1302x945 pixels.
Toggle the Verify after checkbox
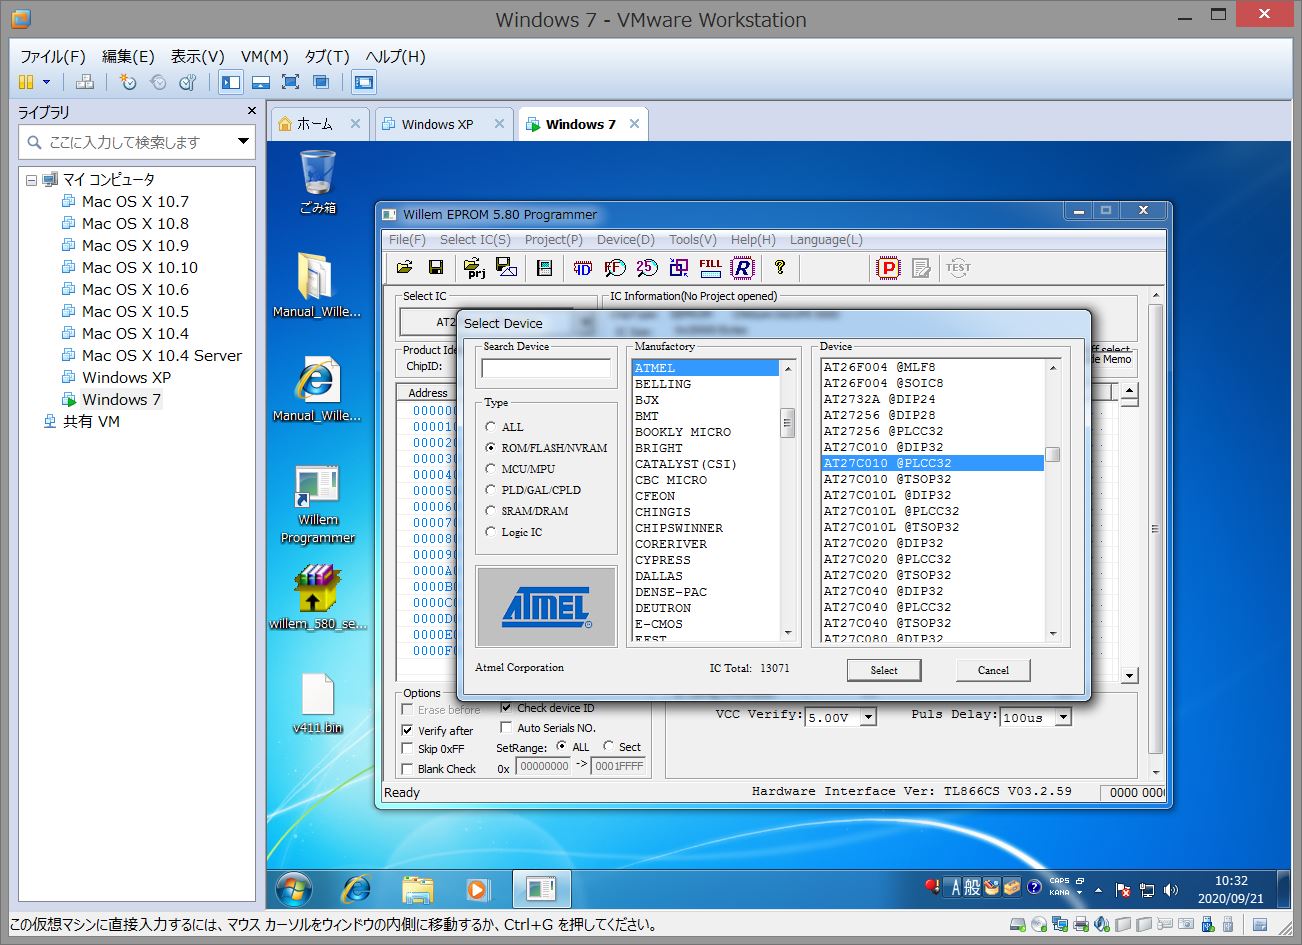(x=407, y=730)
